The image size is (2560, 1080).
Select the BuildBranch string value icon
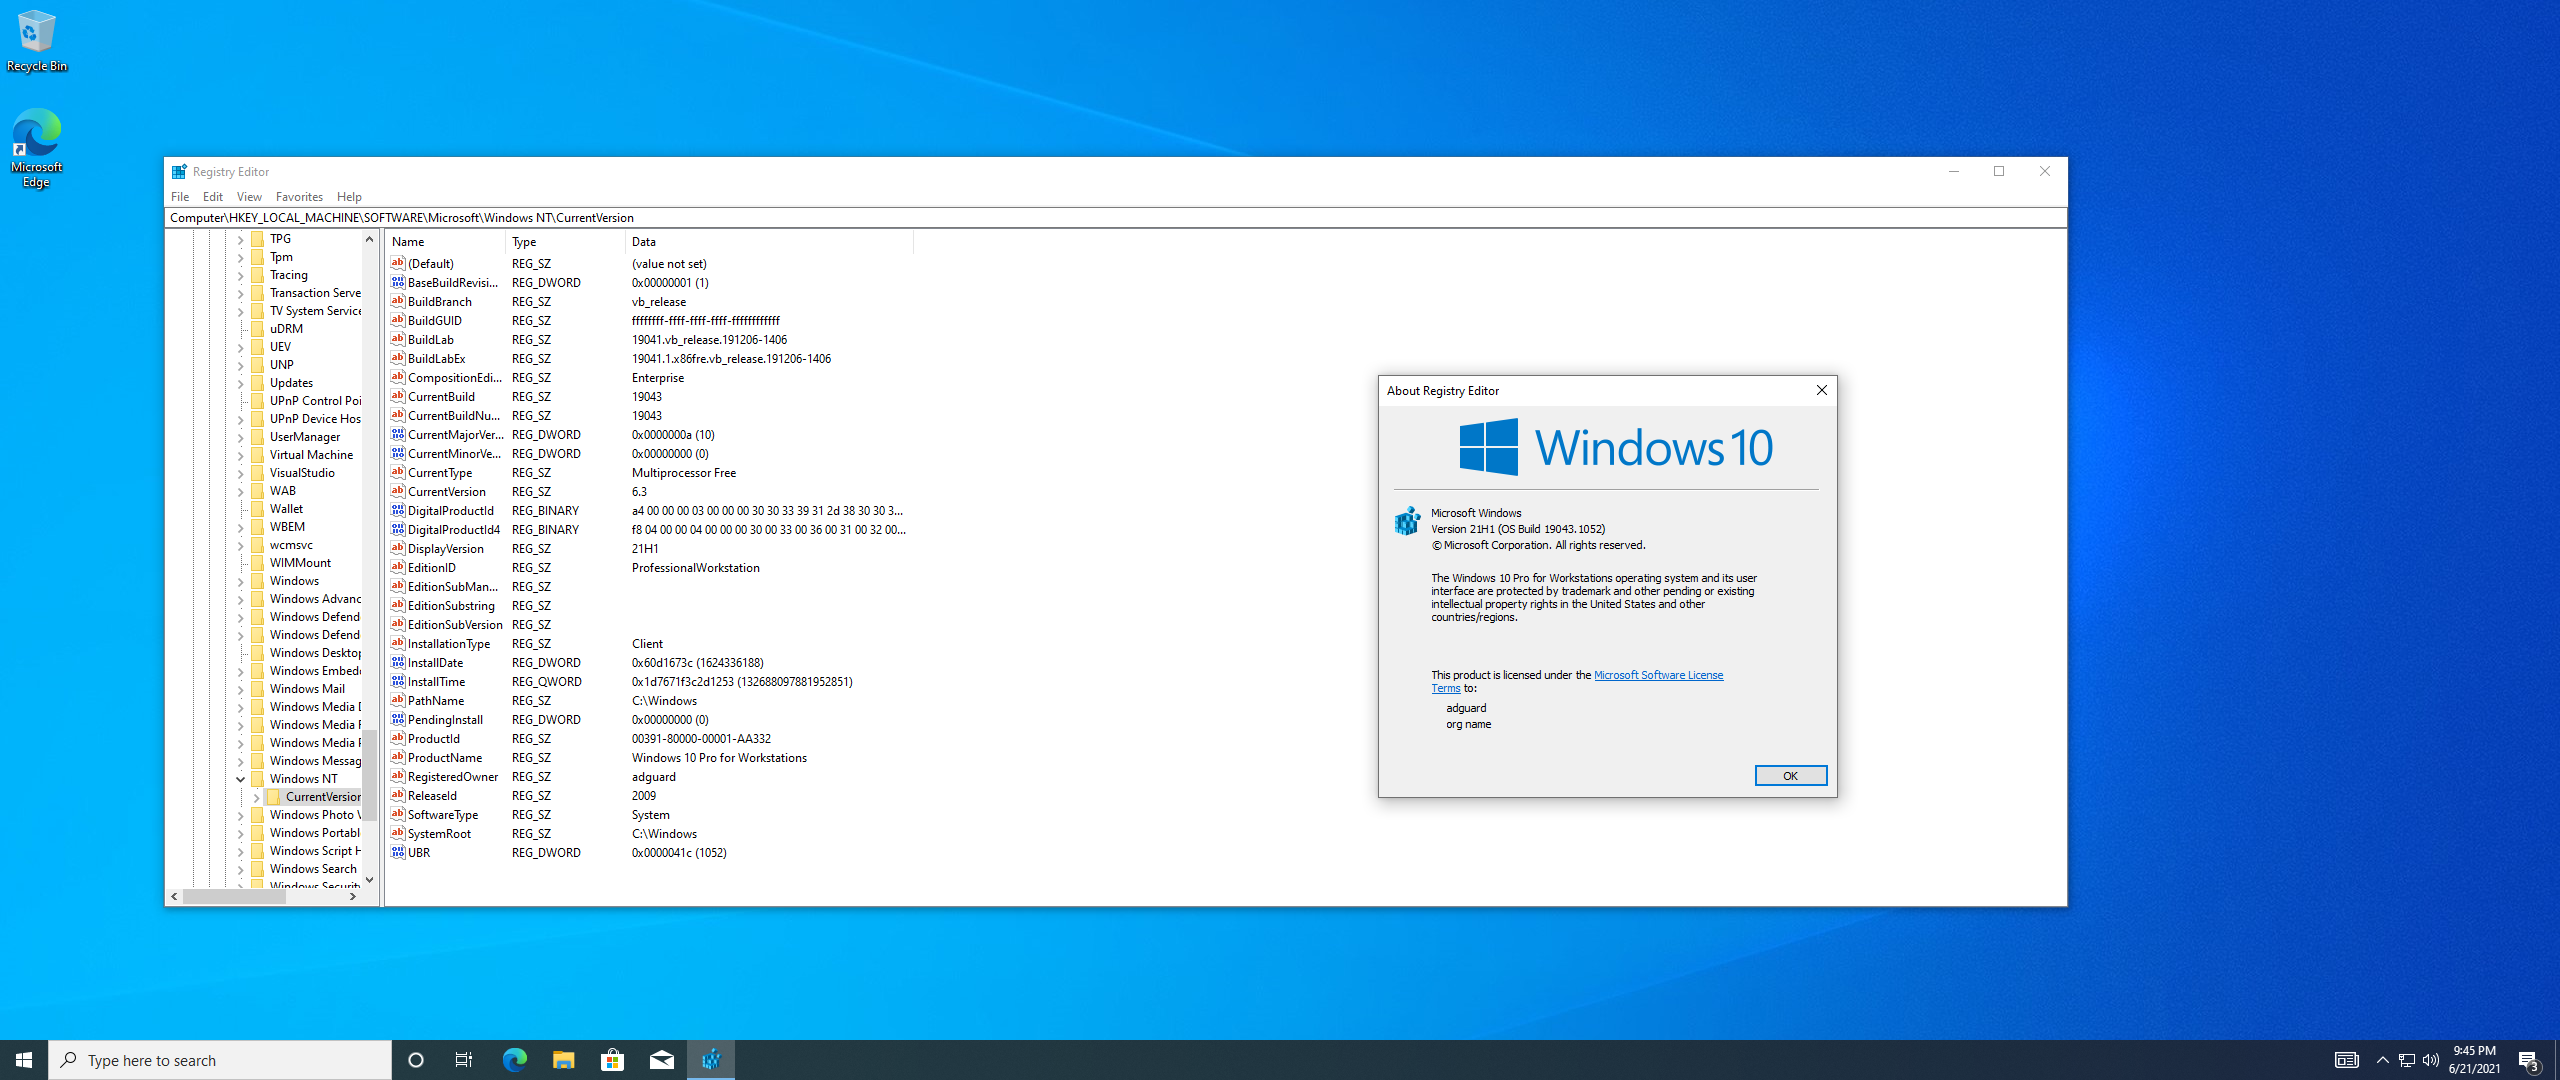coord(398,302)
